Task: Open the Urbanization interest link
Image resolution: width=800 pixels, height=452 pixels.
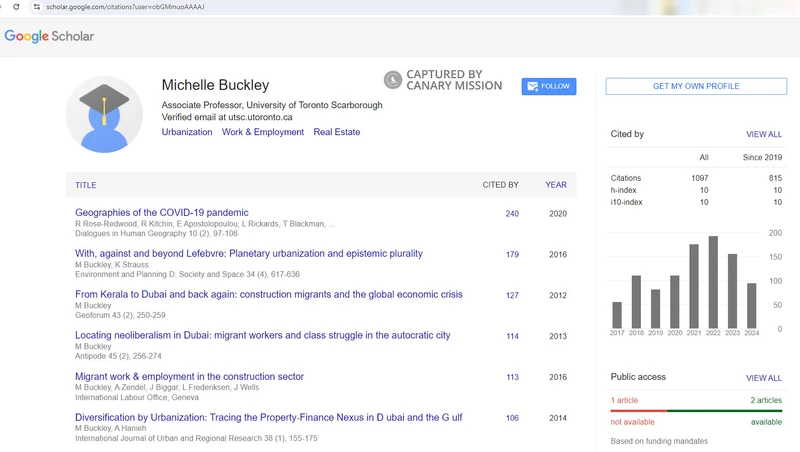Action: click(187, 132)
